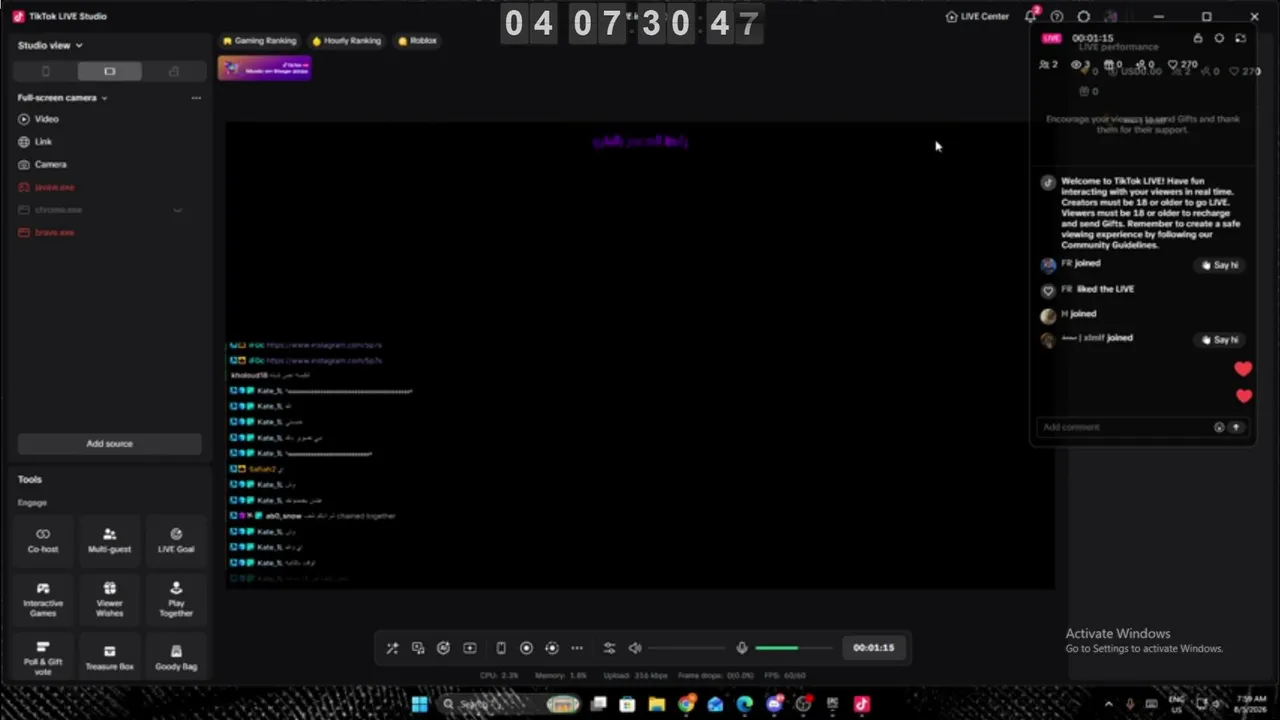Click the phone orientation icon in toolbar
The image size is (1280, 720).
pyautogui.click(x=501, y=648)
